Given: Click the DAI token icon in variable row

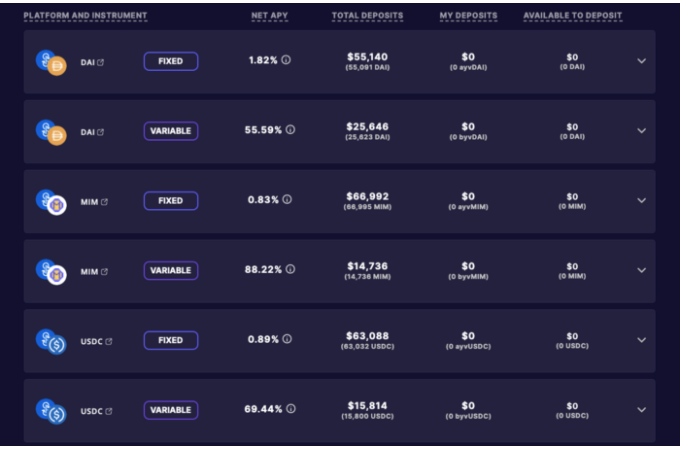Looking at the screenshot, I should point(57,135).
